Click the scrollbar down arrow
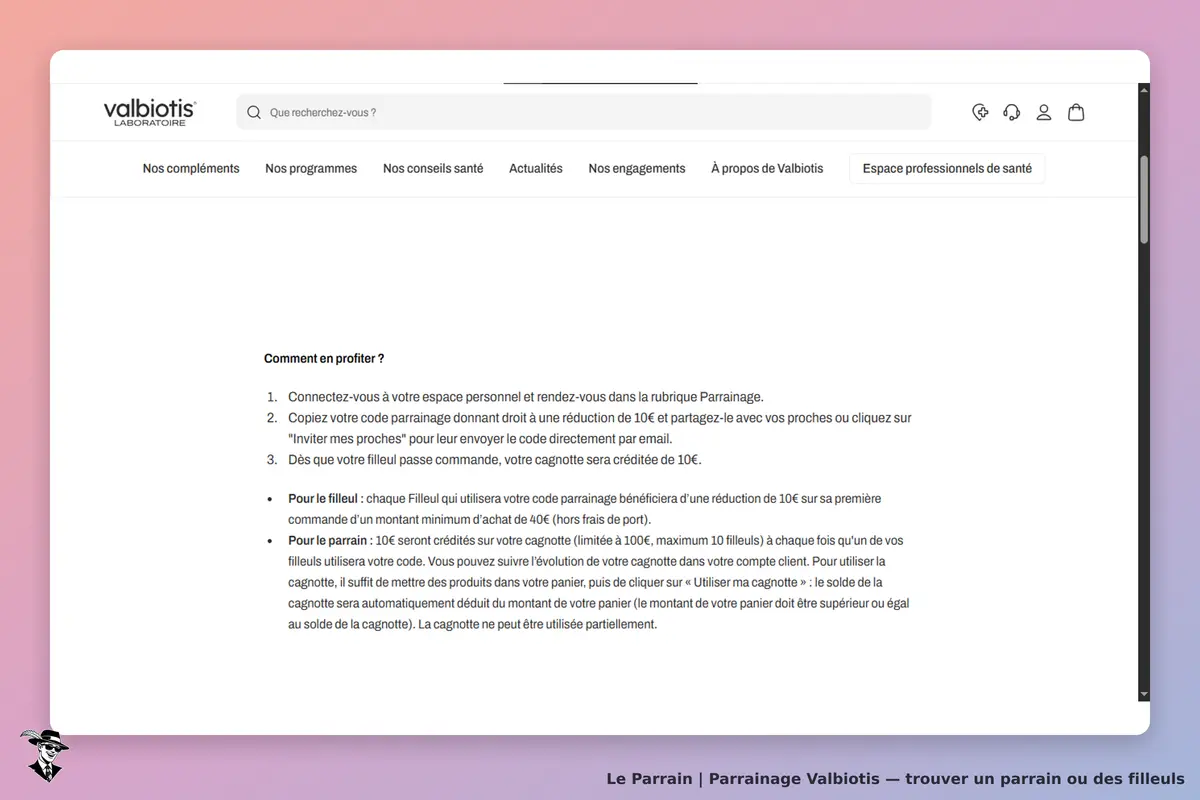 (x=1144, y=695)
